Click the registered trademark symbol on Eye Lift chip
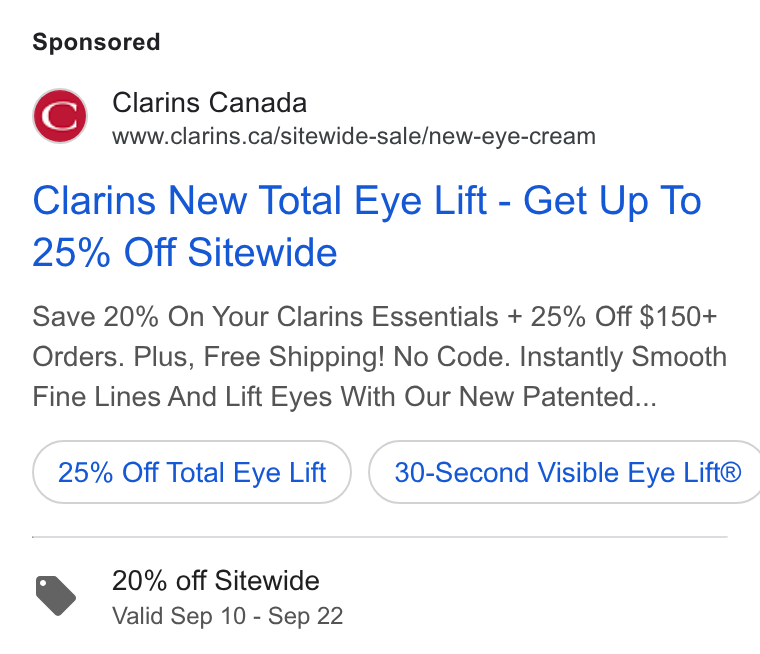760x654 pixels. click(731, 471)
